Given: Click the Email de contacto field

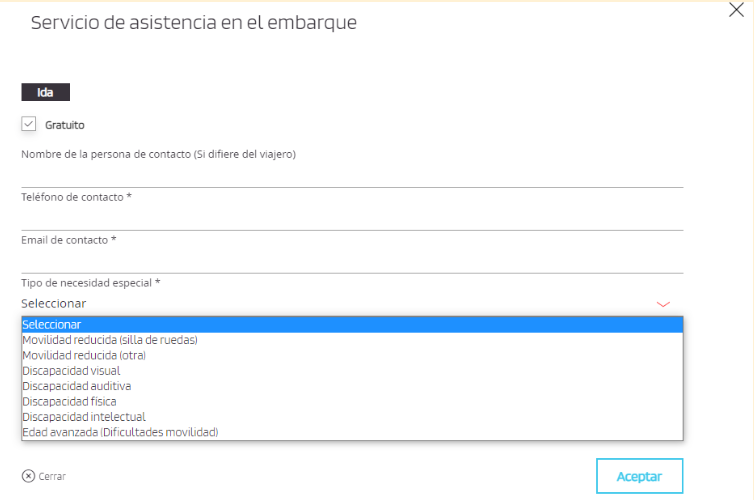Looking at the screenshot, I should point(350,261).
